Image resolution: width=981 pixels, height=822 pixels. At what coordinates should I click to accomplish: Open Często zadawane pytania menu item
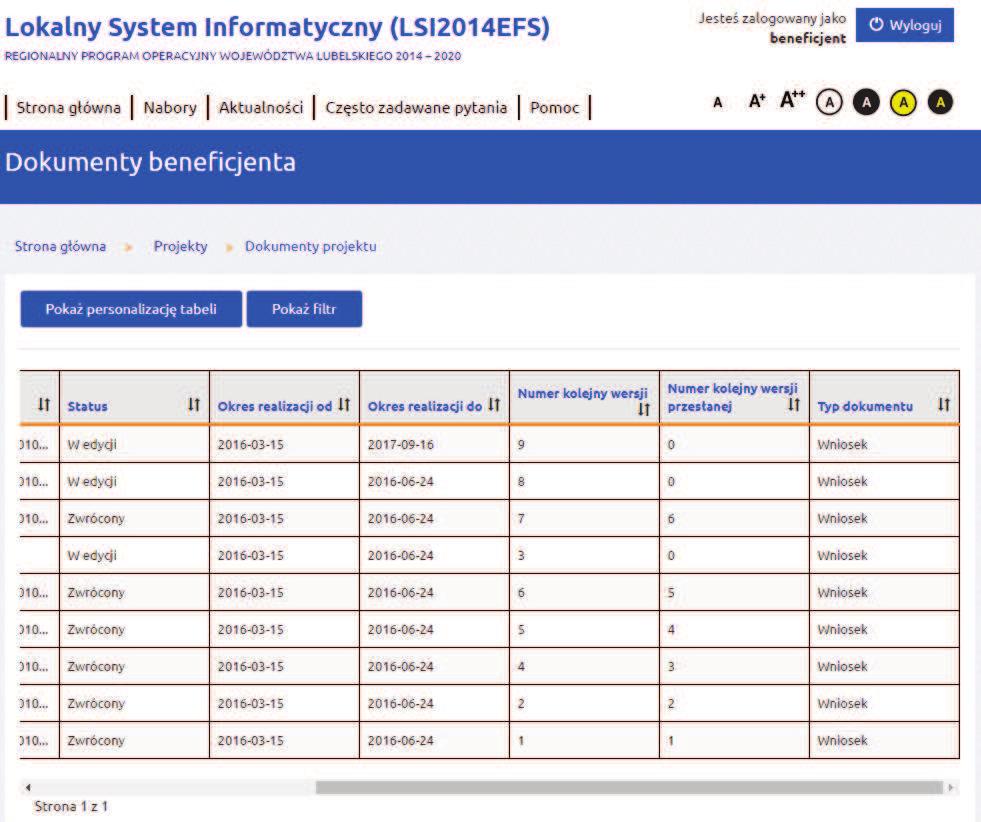(x=416, y=108)
